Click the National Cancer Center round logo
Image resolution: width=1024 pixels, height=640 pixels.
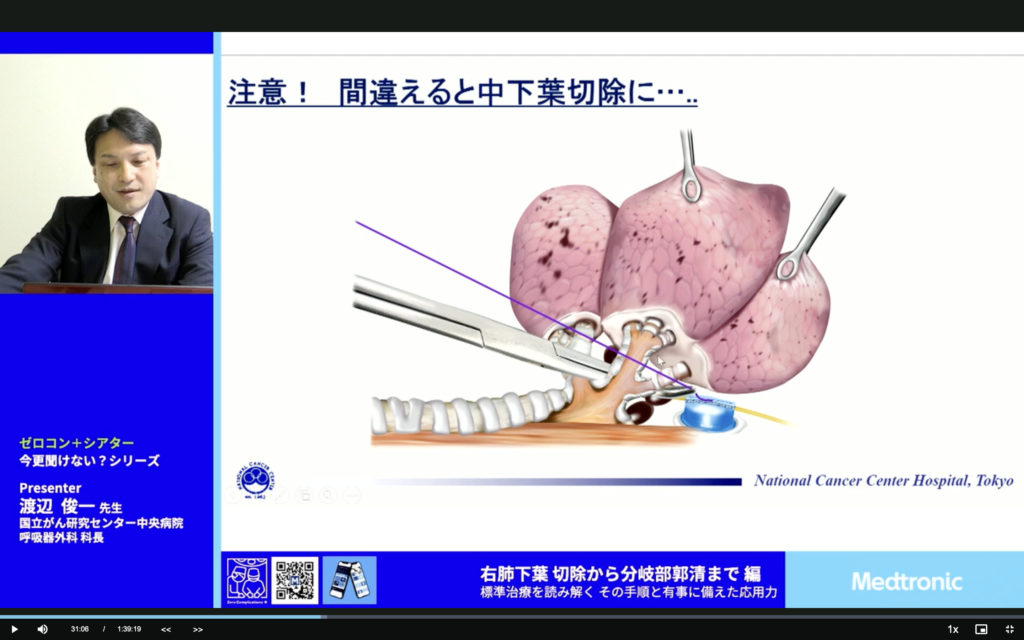257,479
